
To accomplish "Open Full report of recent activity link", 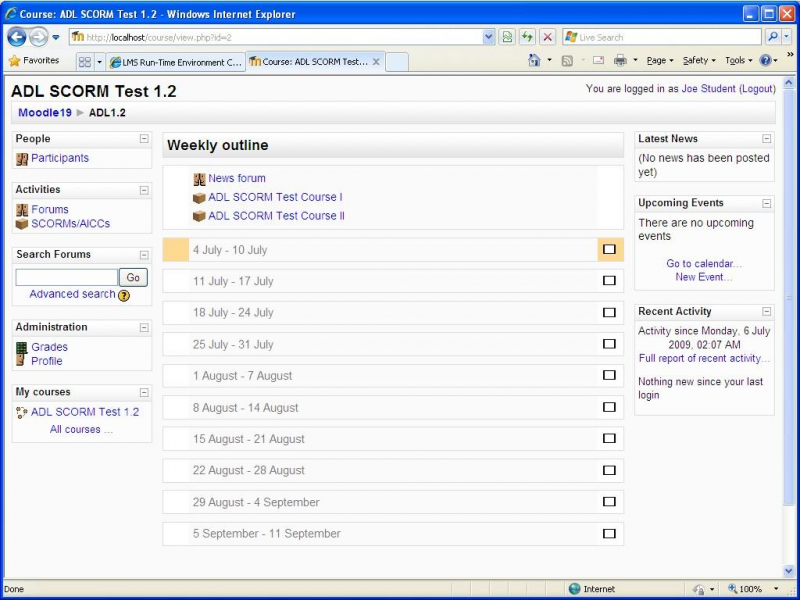I will pos(704,359).
